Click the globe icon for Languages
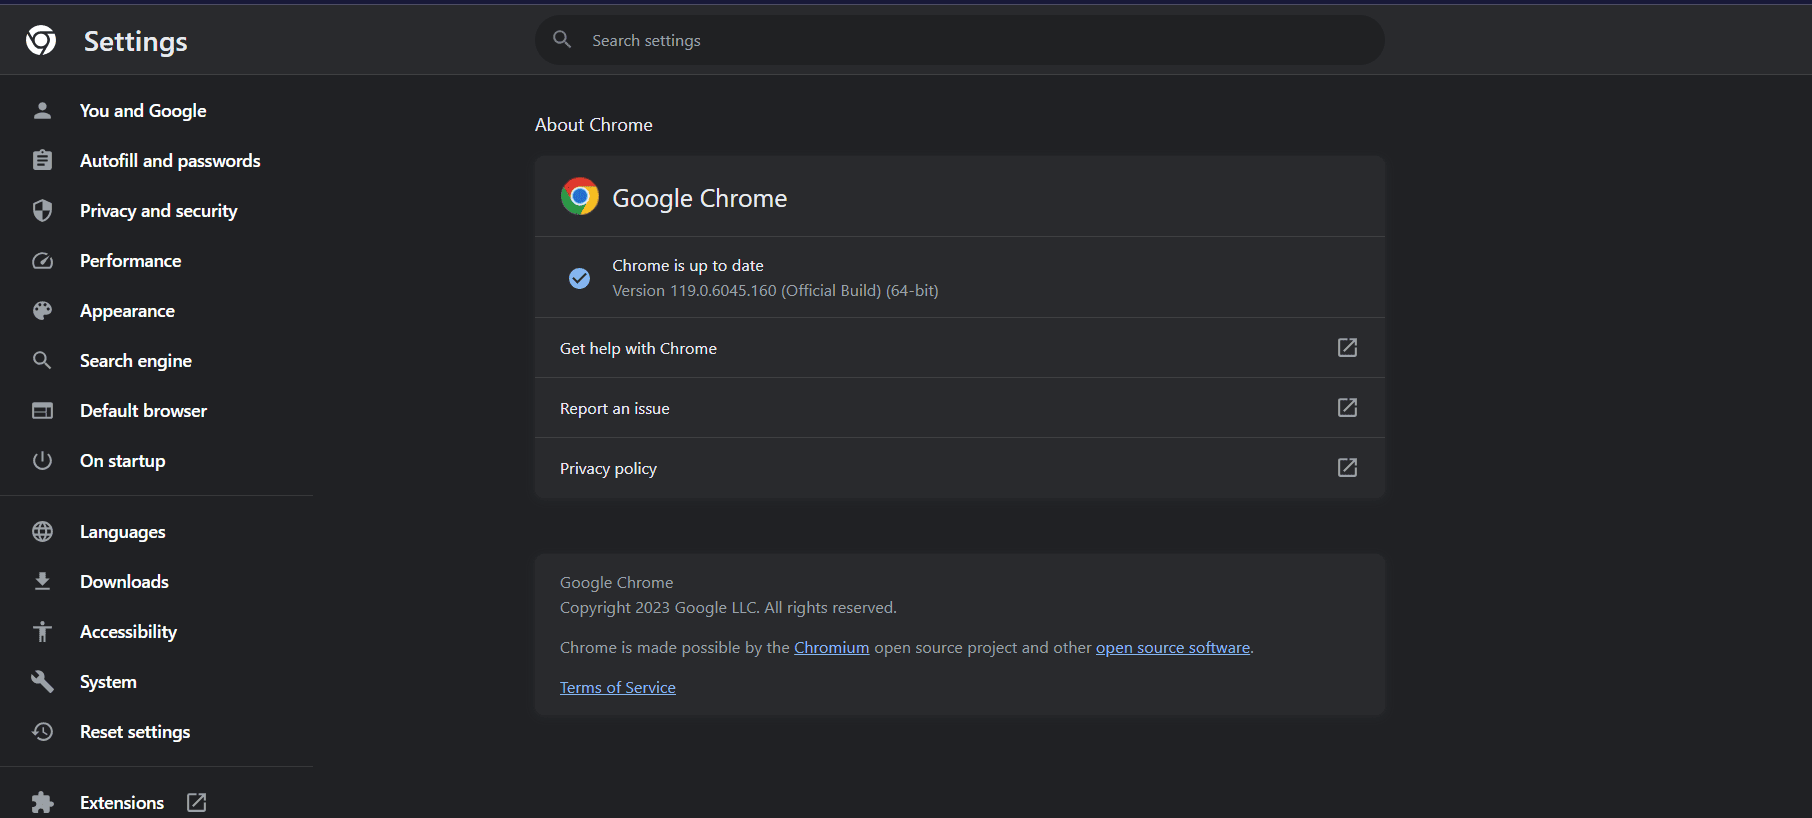 [42, 531]
